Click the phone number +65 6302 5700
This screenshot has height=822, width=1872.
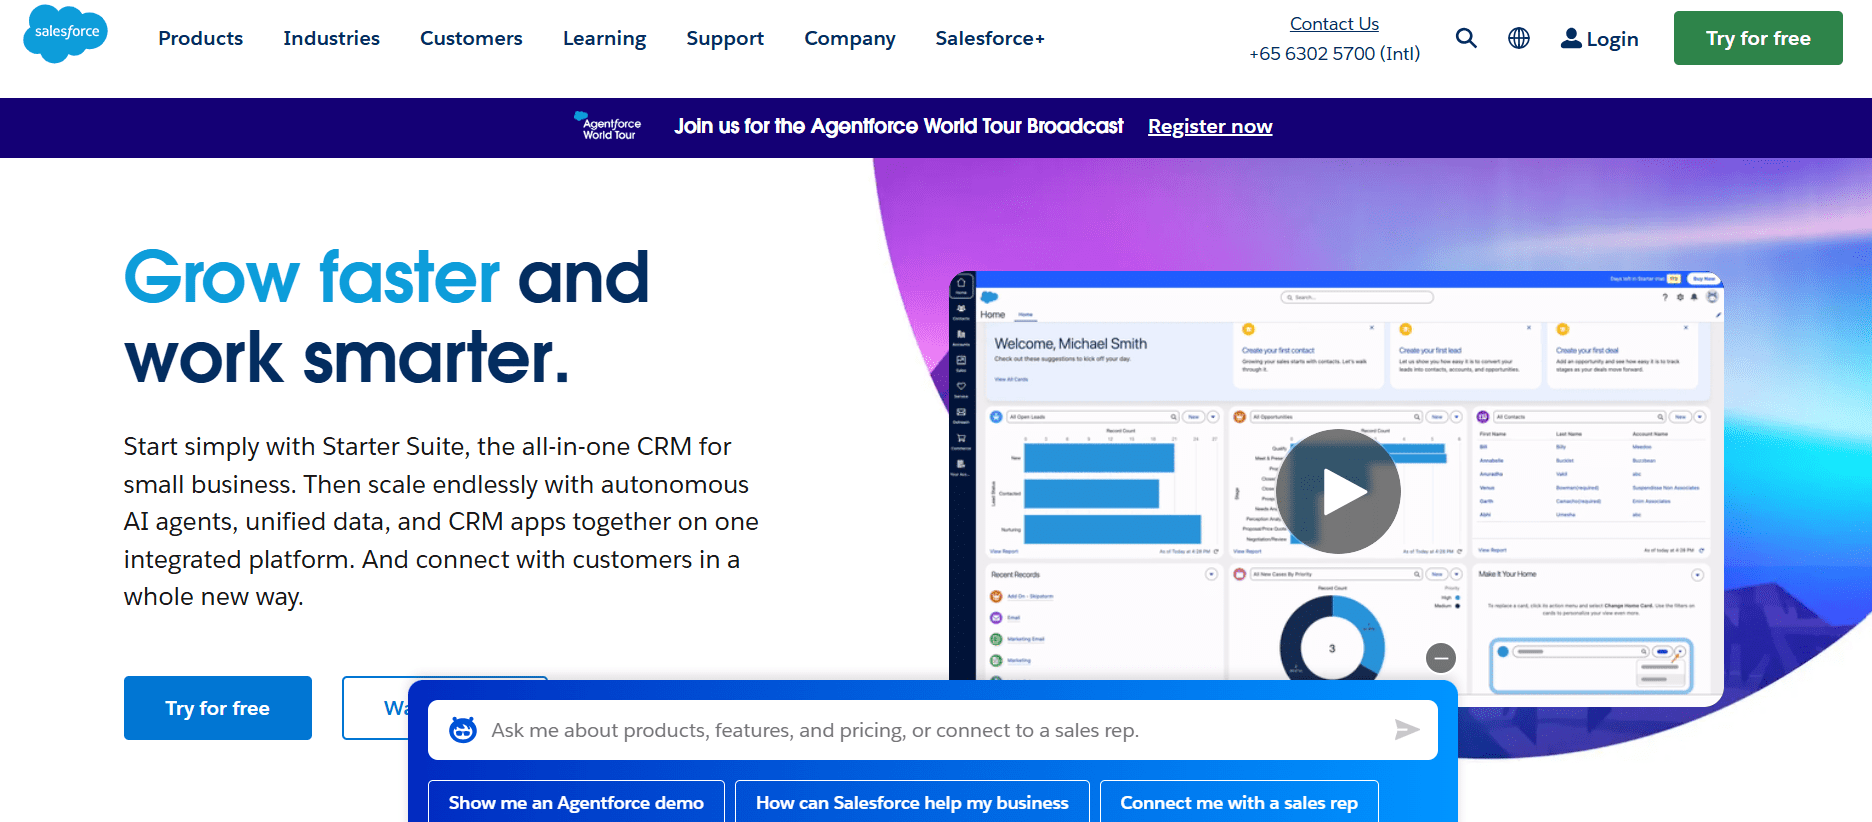point(1334,54)
